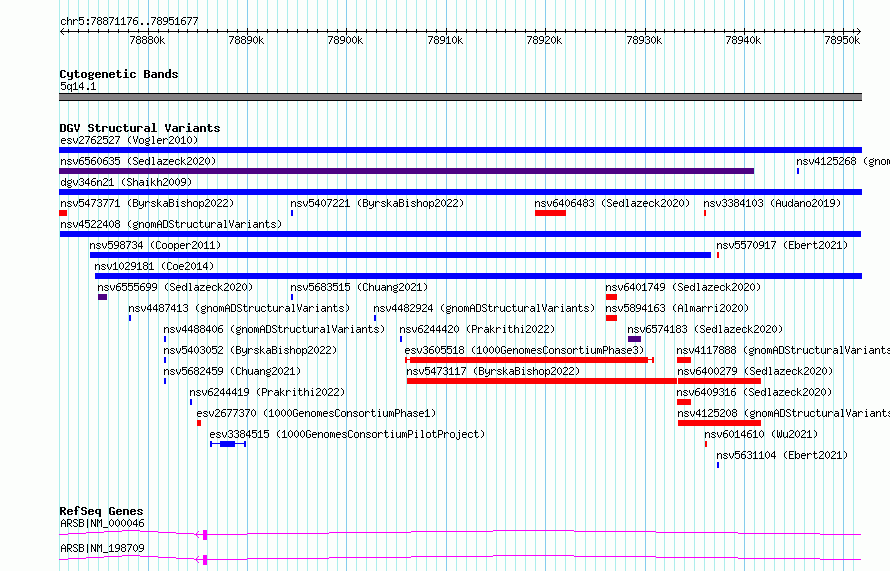Click the nsv5407221 (ByrskaBishop2022) label
The image size is (890, 571).
click(x=377, y=203)
